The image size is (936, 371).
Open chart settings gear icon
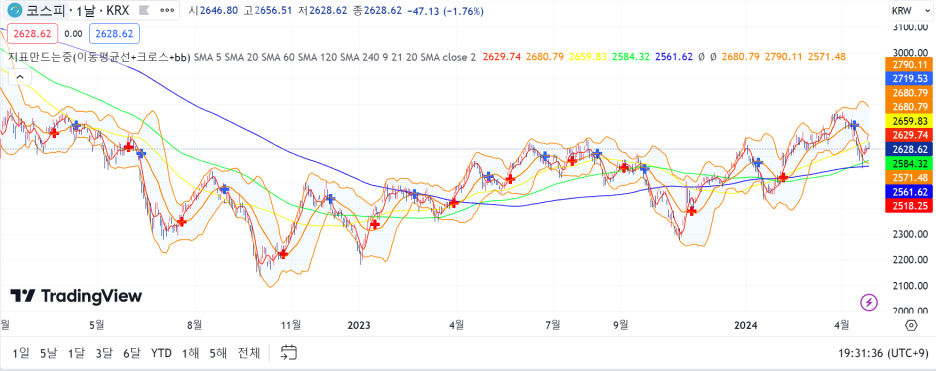pyautogui.click(x=911, y=325)
